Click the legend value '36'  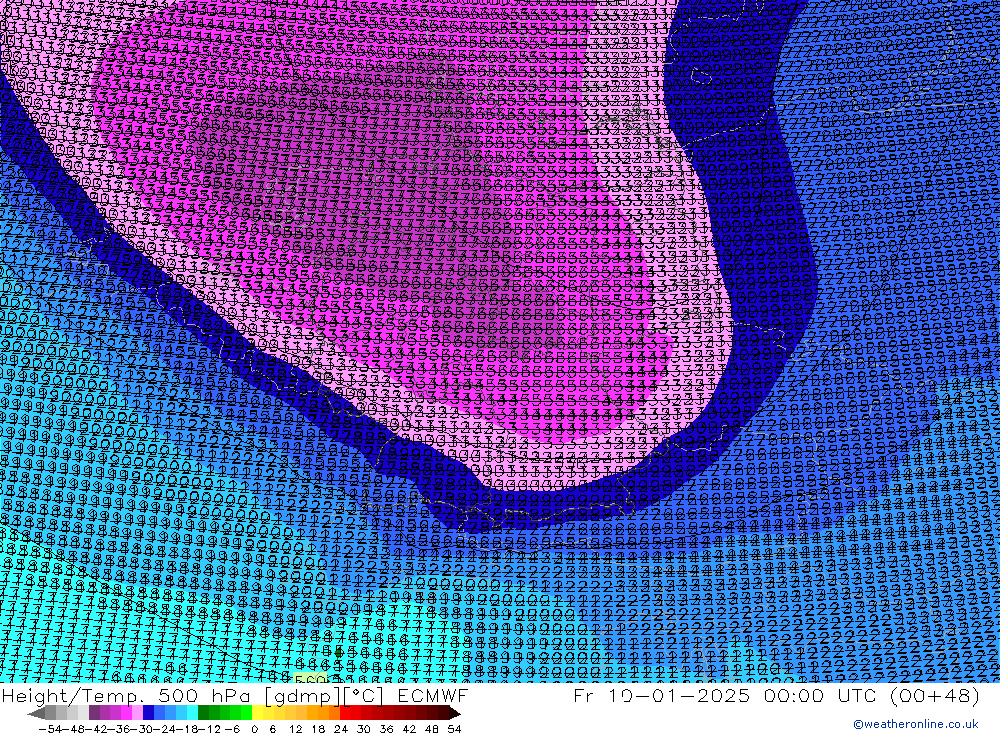pos(386,729)
